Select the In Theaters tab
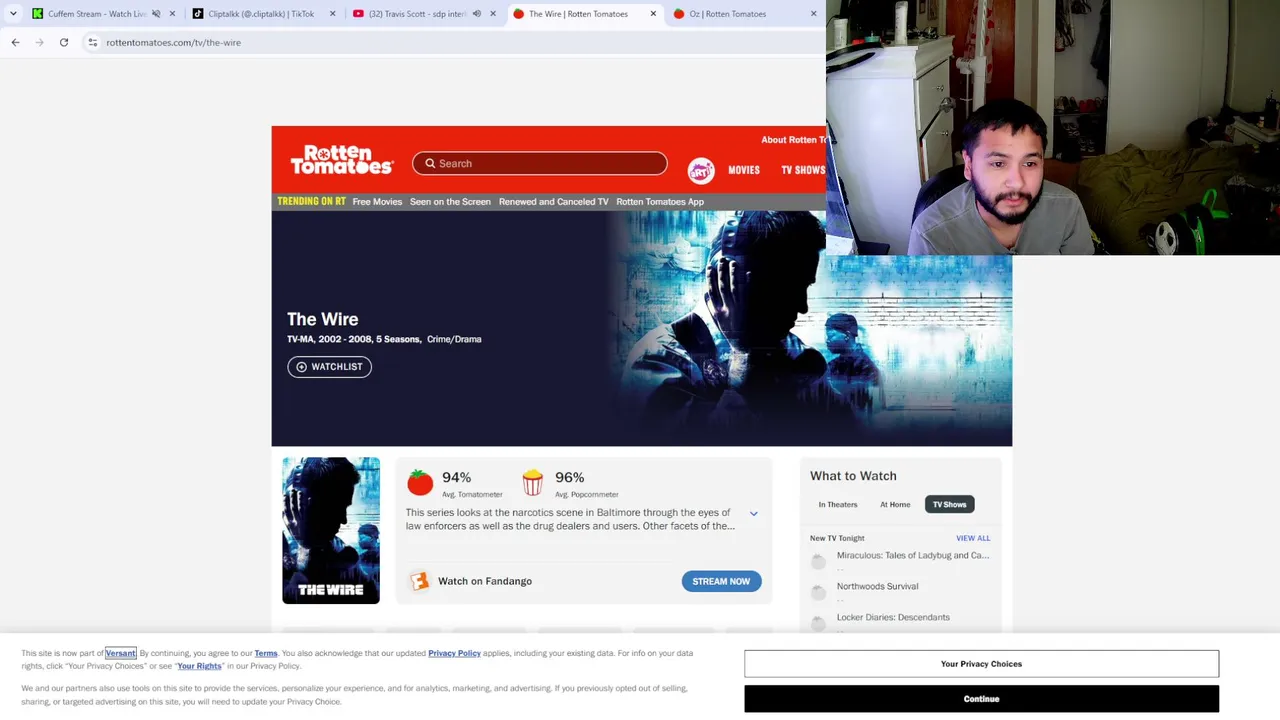Screen dimensions: 1280x720 (x=838, y=505)
